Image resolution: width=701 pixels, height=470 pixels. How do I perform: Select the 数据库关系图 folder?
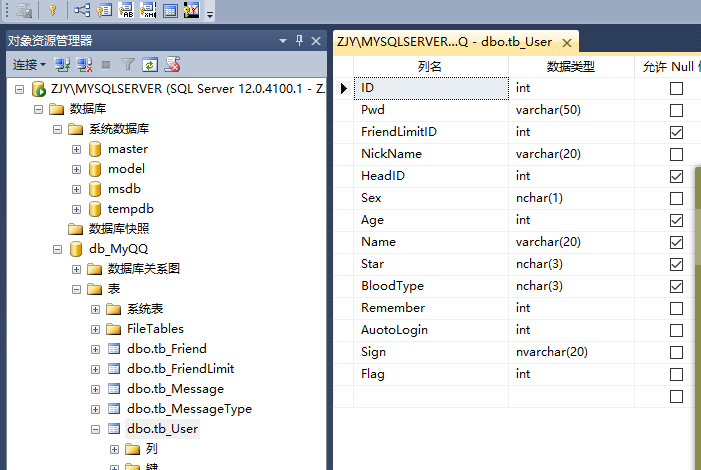pos(144,269)
